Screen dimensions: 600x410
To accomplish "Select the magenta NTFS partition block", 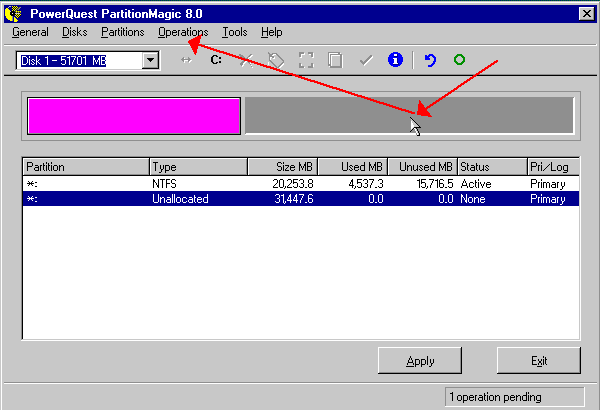I will tap(134, 116).
